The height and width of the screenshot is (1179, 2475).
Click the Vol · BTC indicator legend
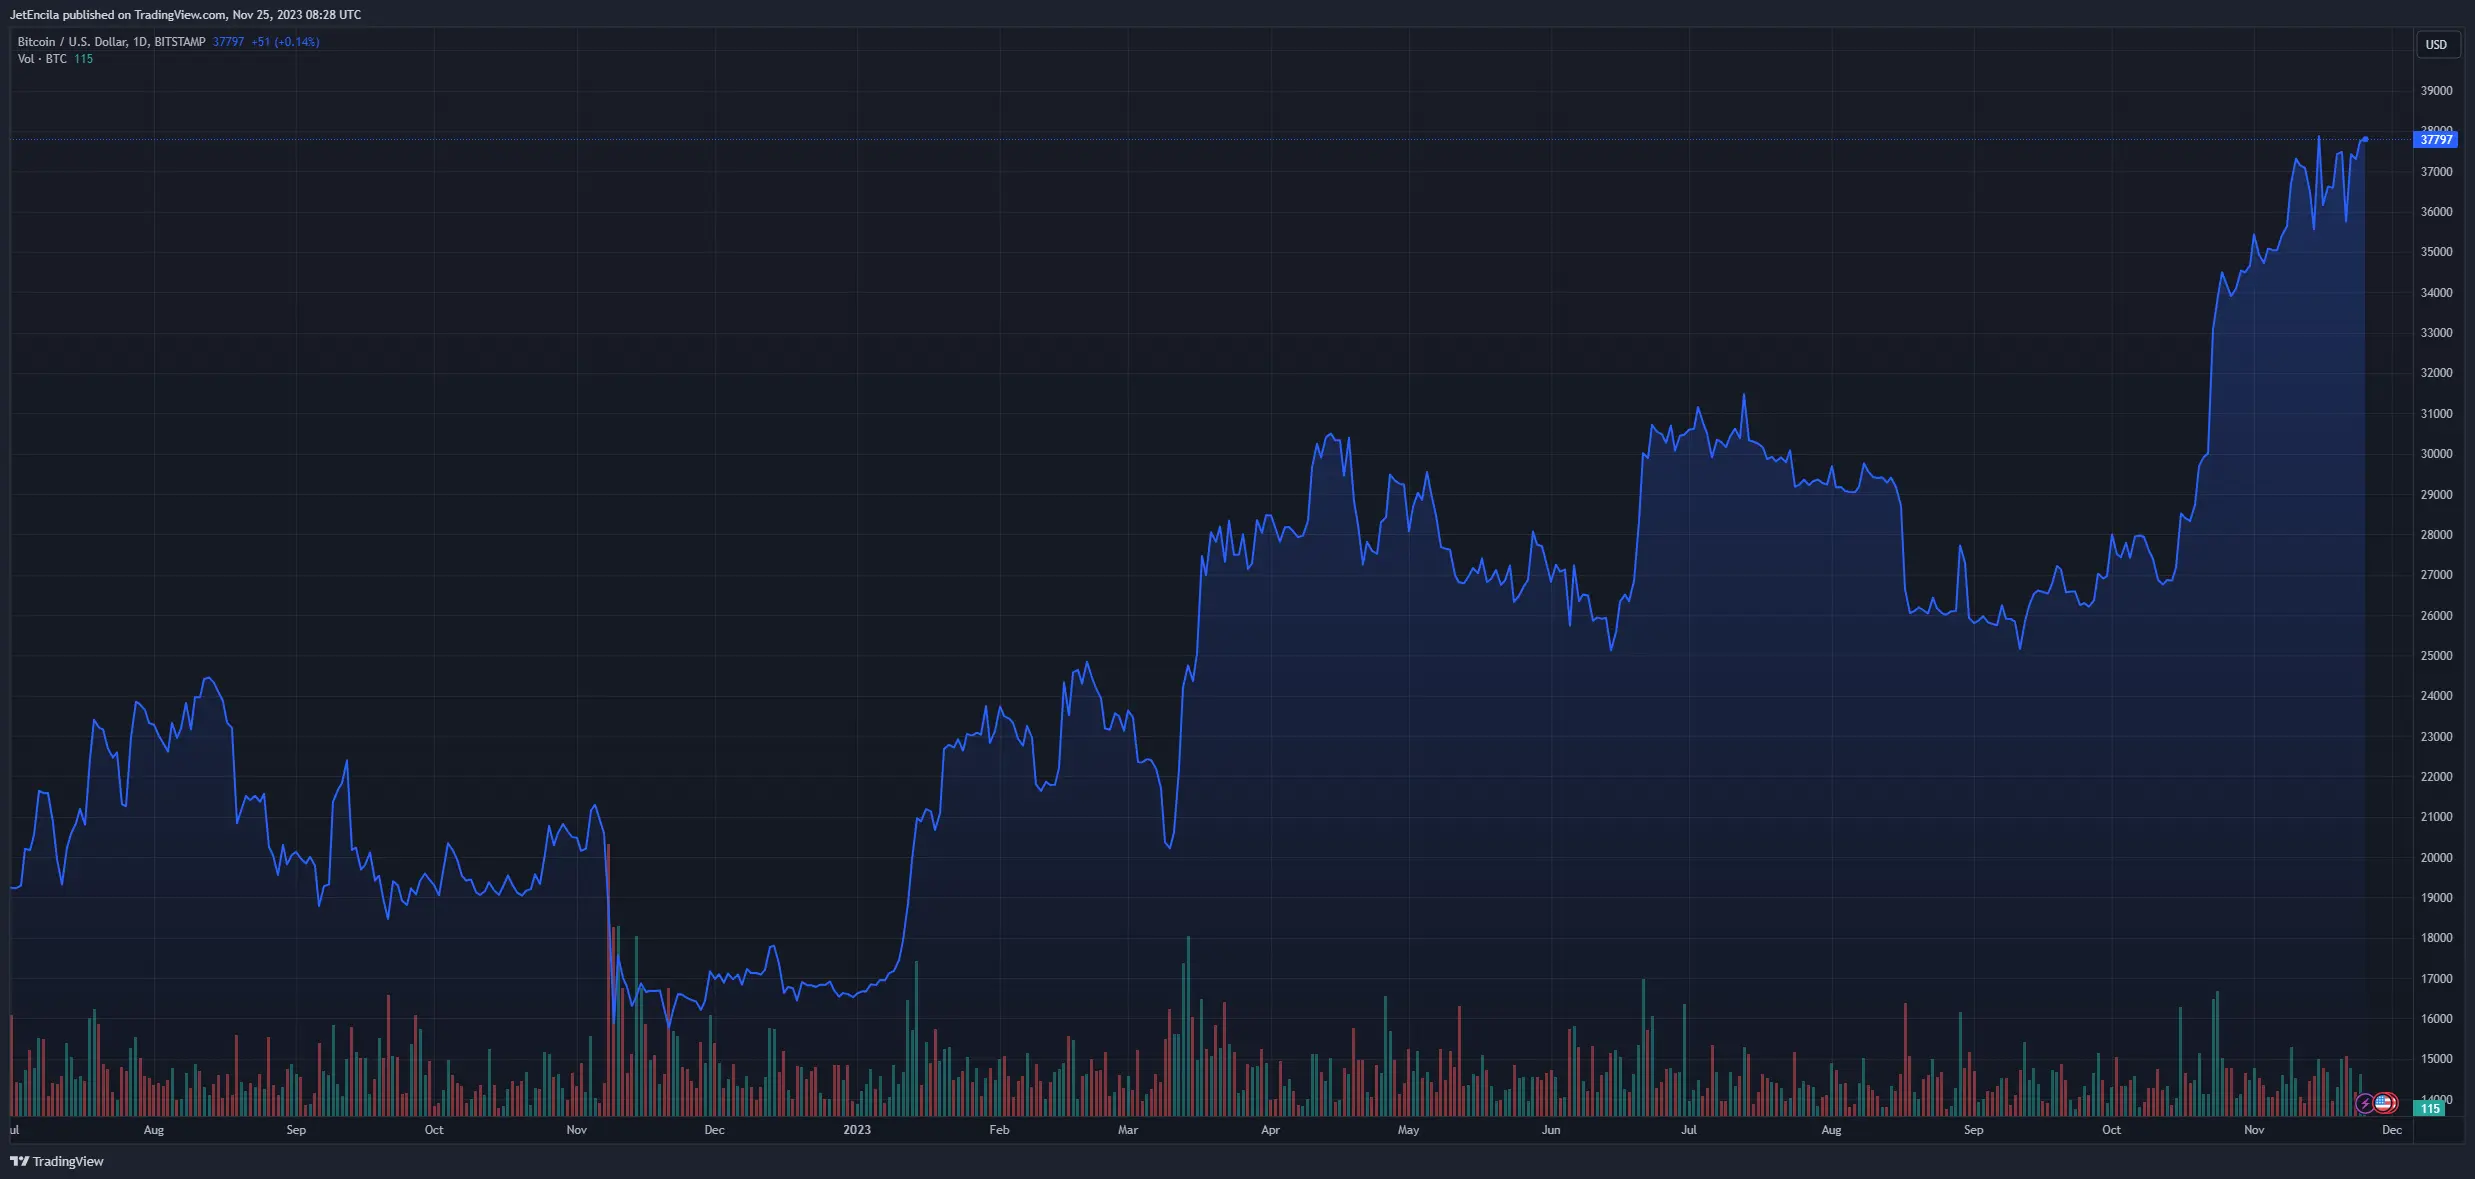click(x=42, y=59)
